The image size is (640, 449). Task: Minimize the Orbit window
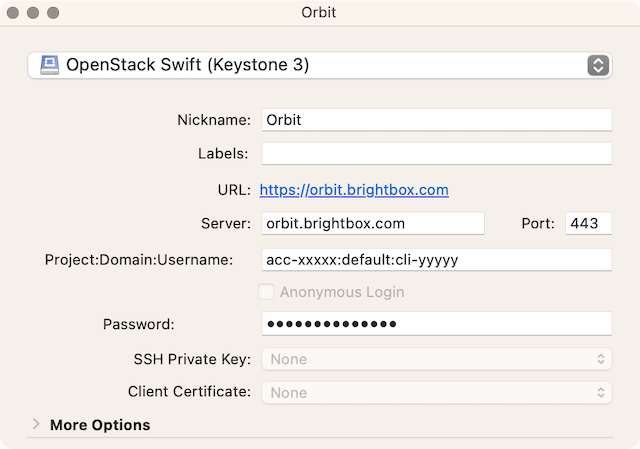coord(33,13)
